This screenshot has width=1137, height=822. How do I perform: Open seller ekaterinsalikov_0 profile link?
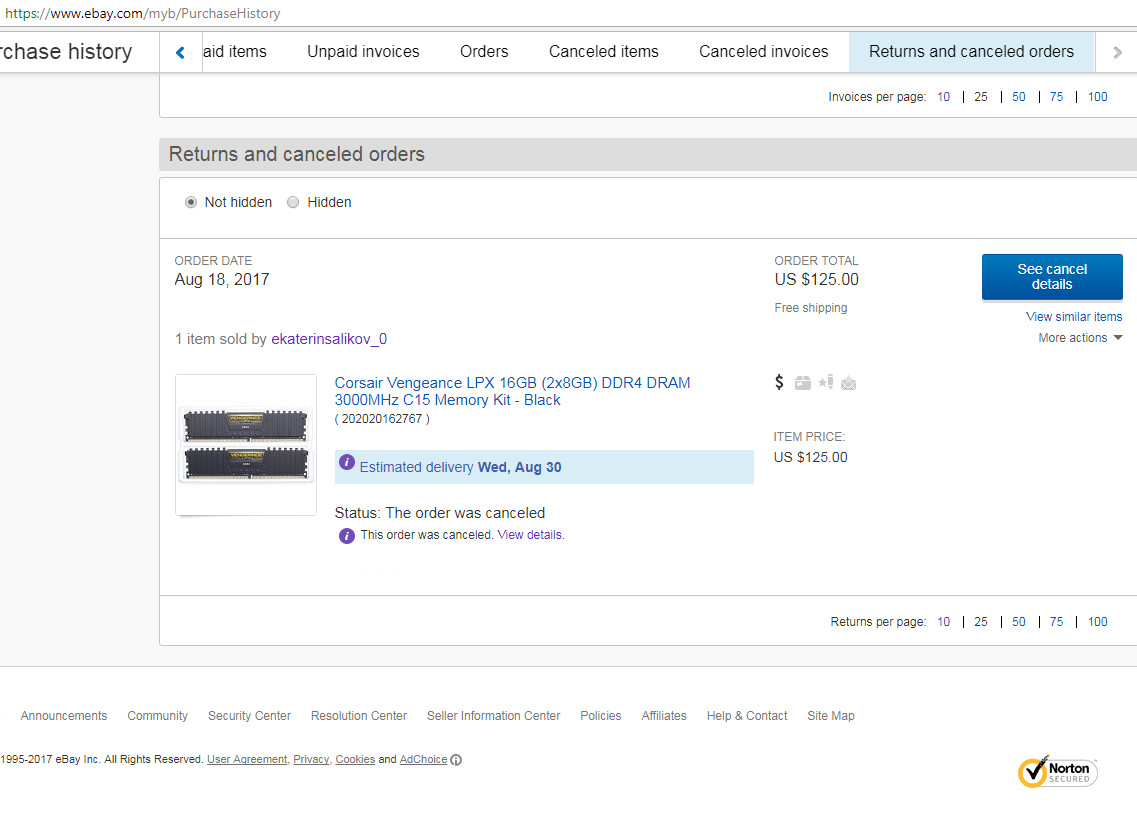(x=328, y=339)
